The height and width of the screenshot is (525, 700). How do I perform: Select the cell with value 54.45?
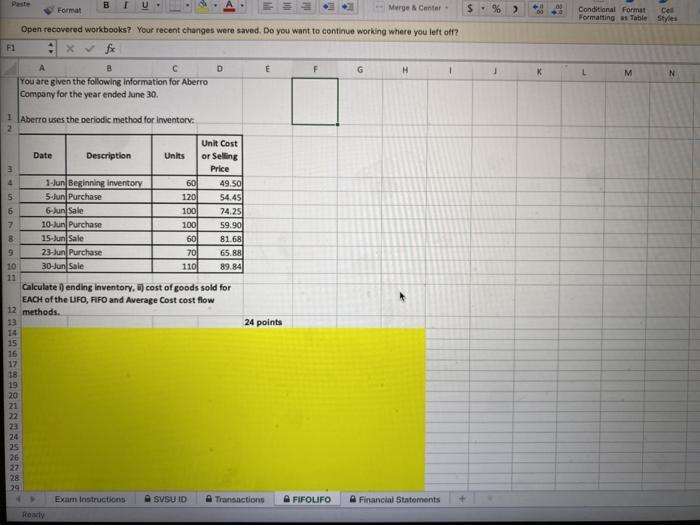(220, 197)
